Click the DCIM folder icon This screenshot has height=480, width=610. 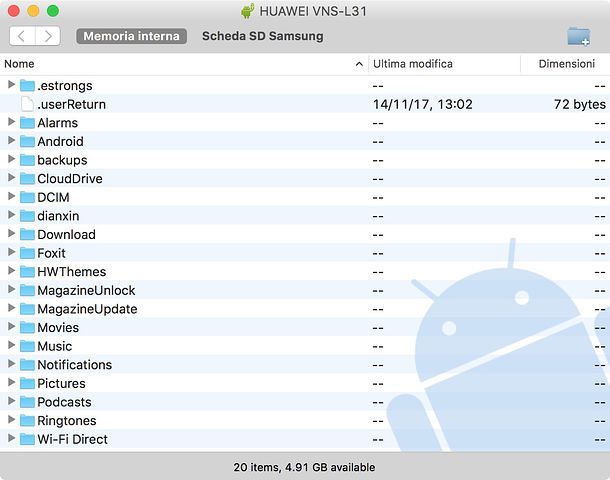27,197
